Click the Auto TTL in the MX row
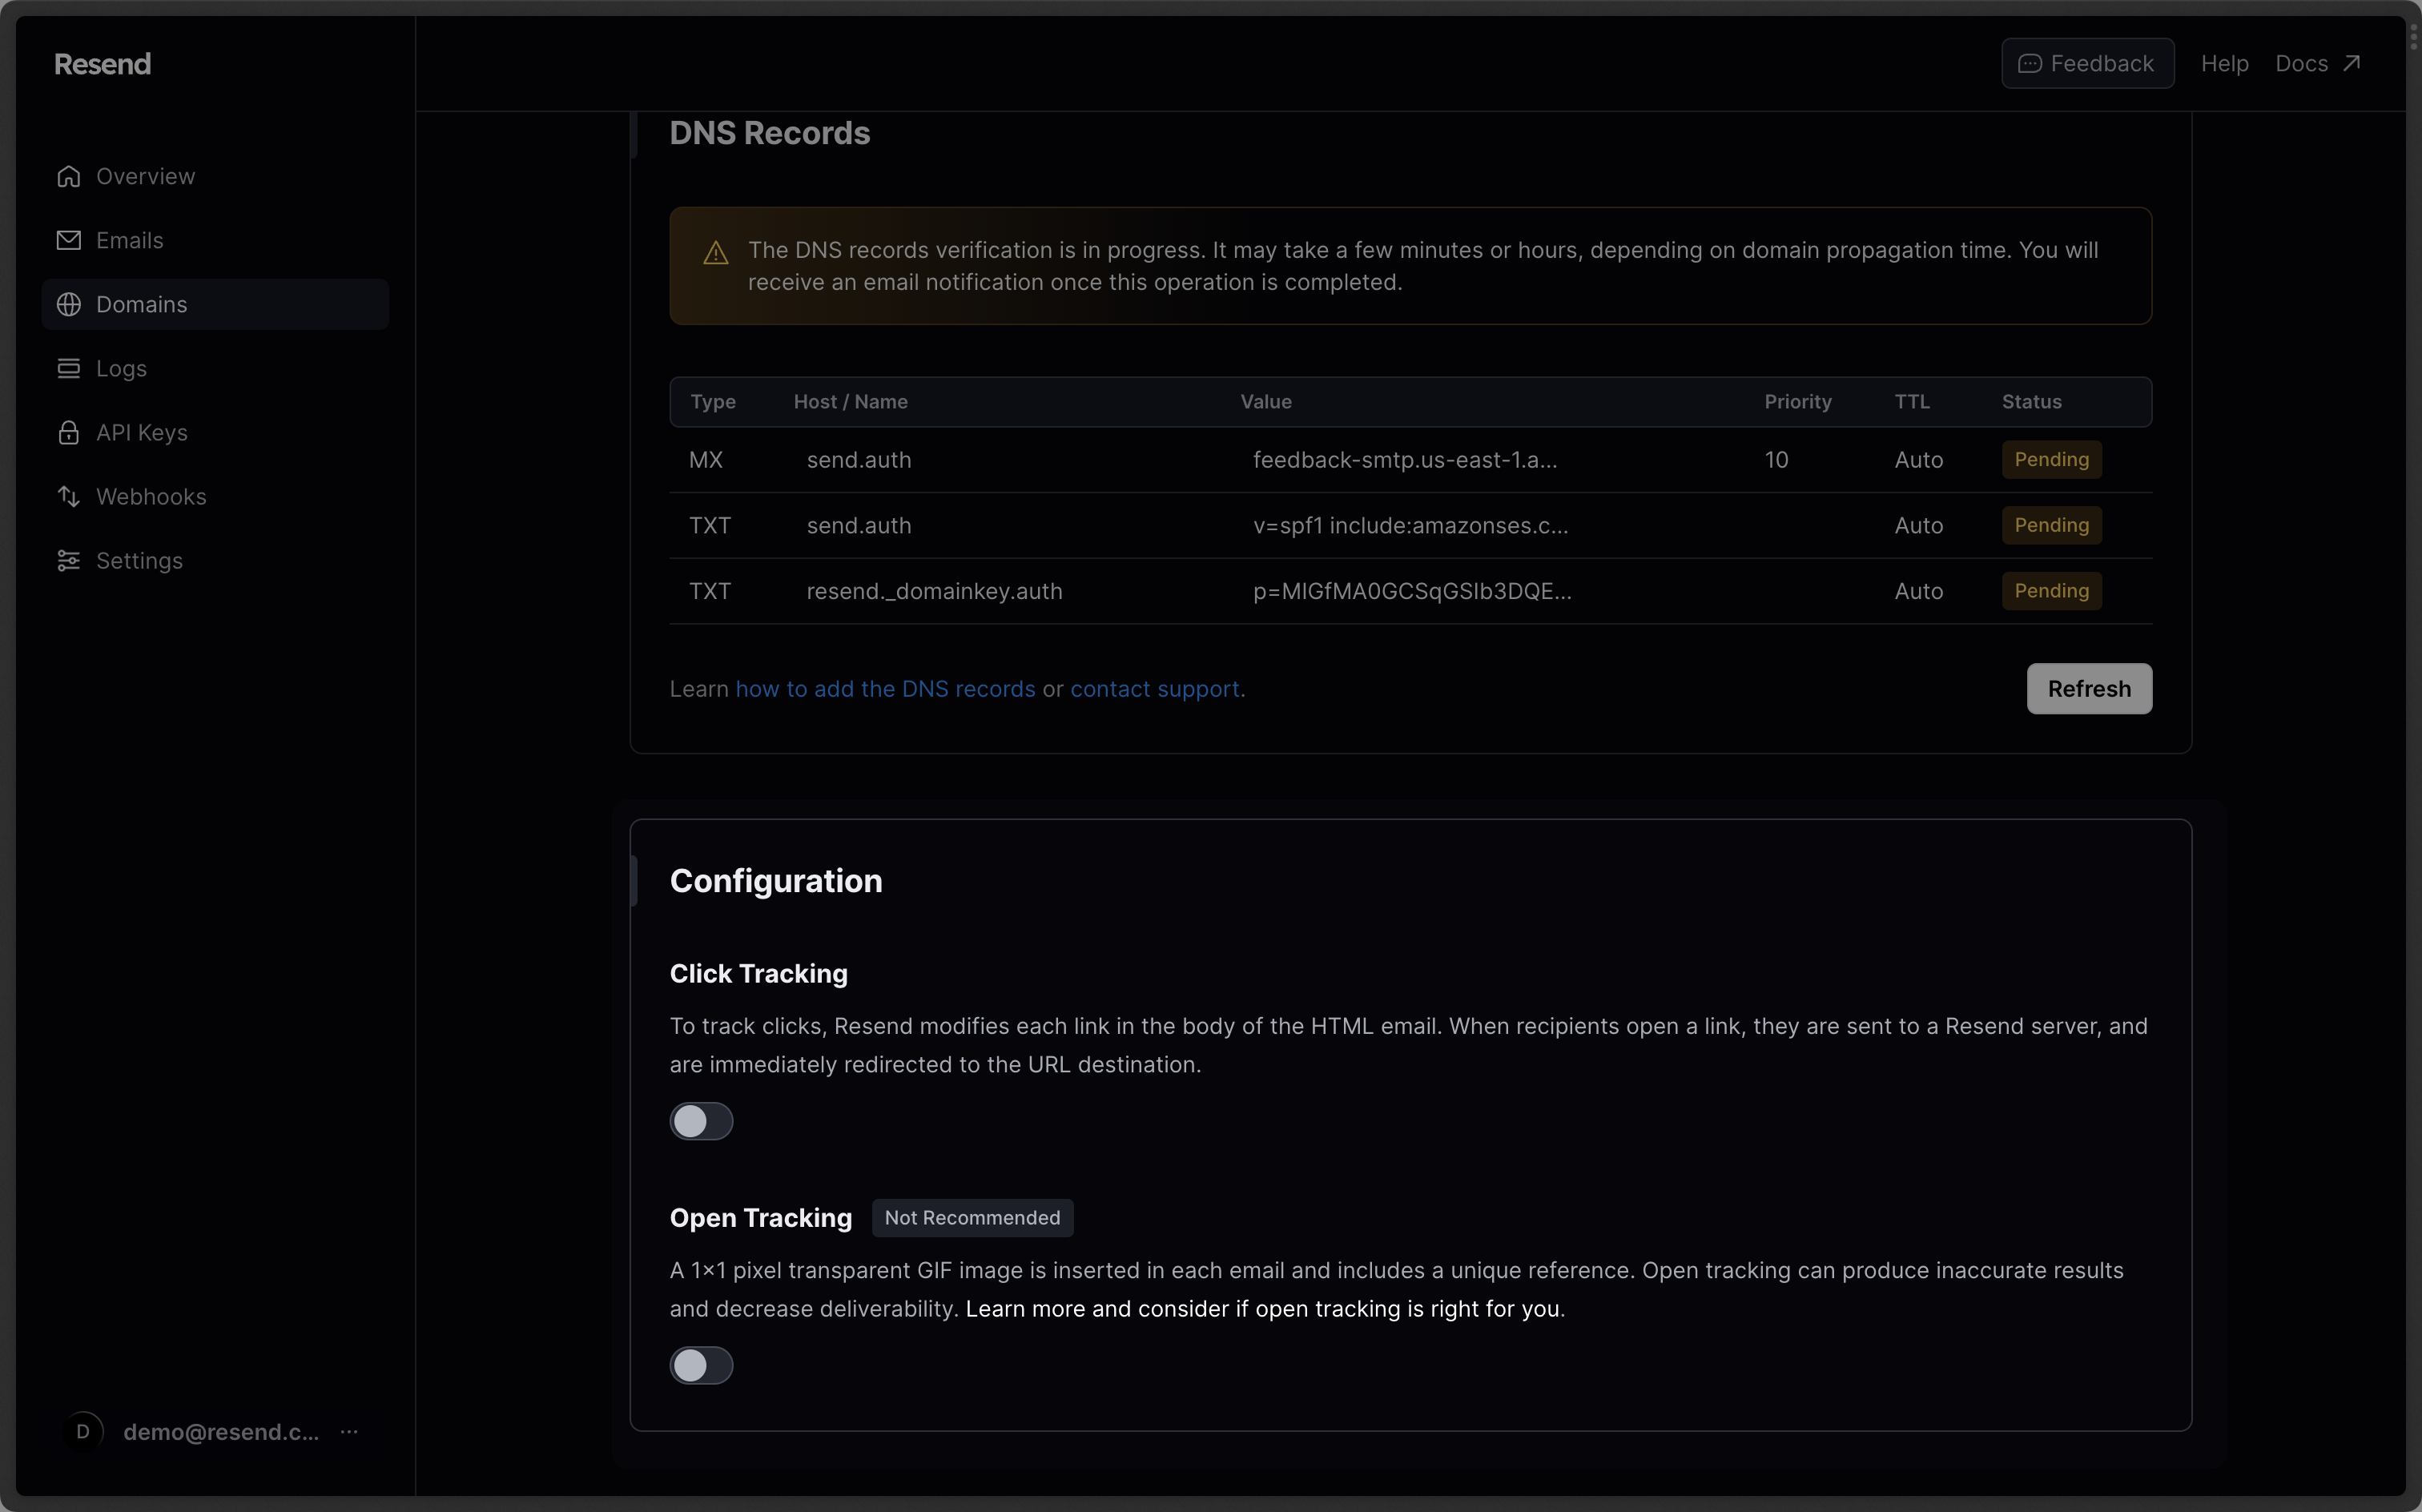The height and width of the screenshot is (1512, 2422). (x=1918, y=460)
